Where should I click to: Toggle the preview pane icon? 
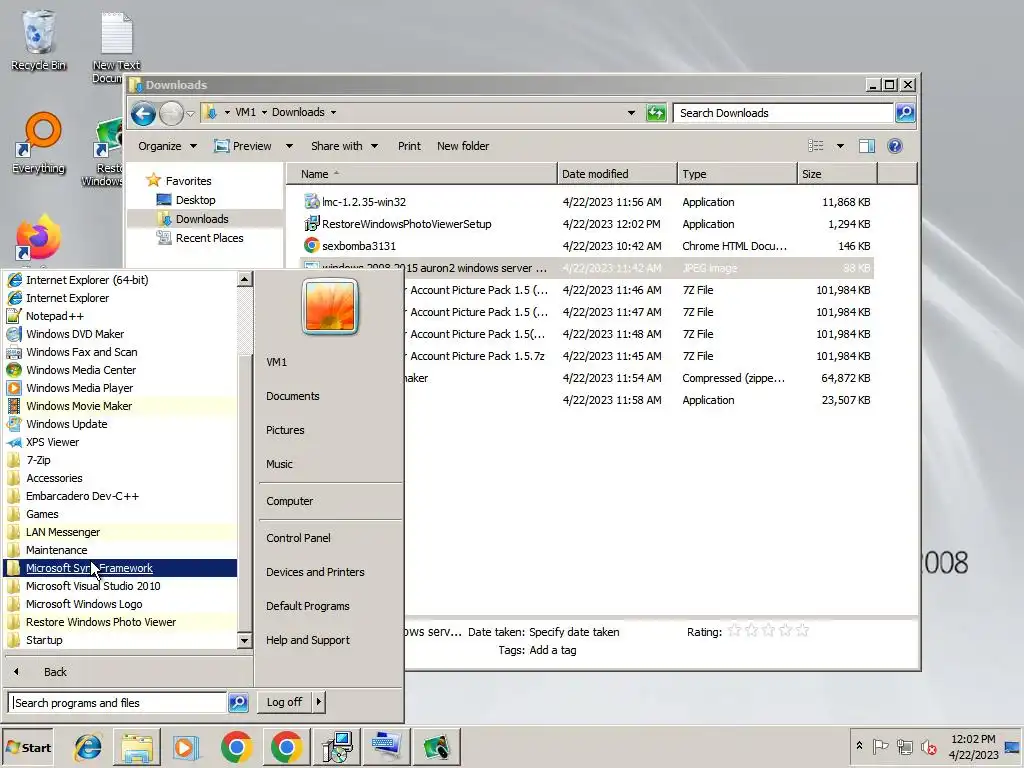867,146
